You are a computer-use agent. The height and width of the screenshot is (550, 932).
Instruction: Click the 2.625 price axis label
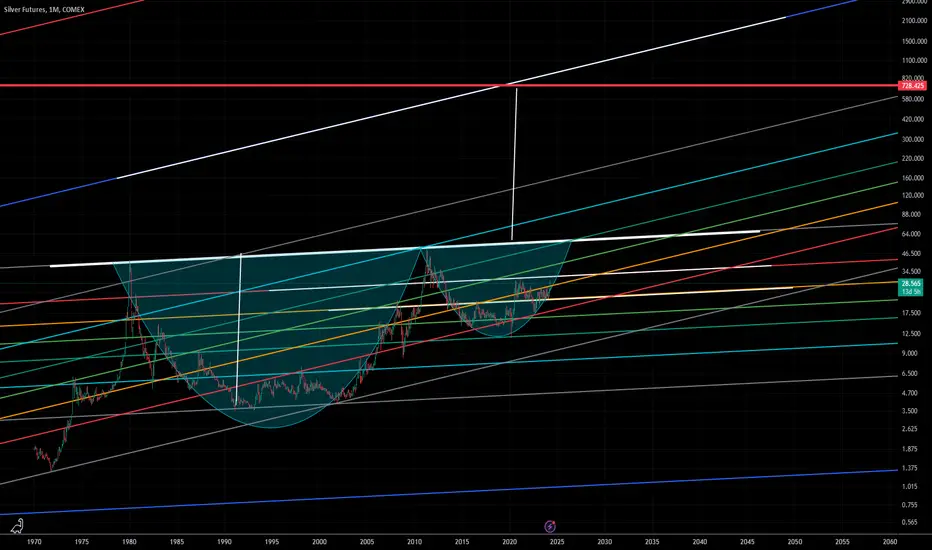click(910, 429)
